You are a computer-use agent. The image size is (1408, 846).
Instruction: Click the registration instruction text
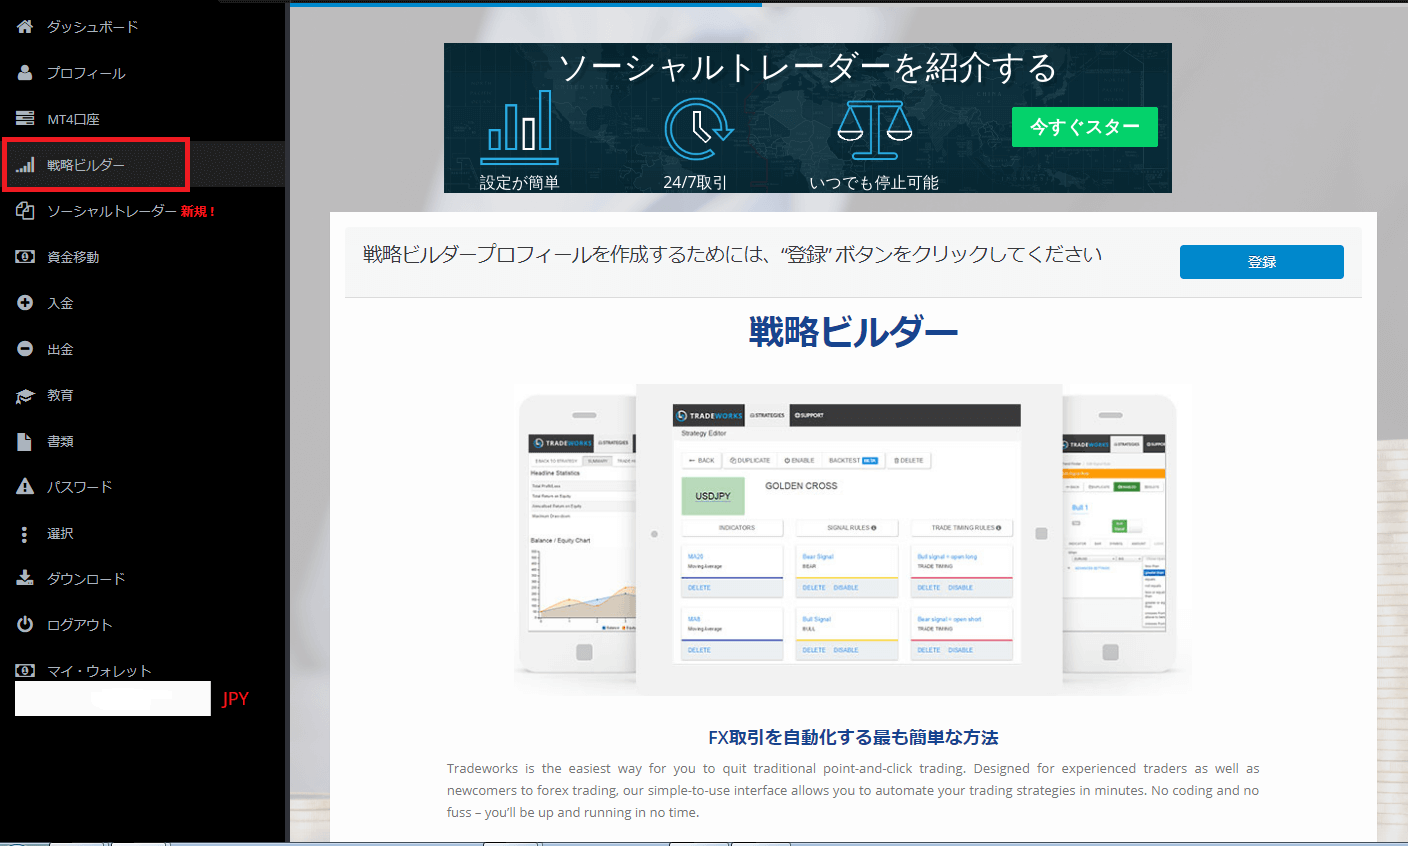[x=733, y=255]
